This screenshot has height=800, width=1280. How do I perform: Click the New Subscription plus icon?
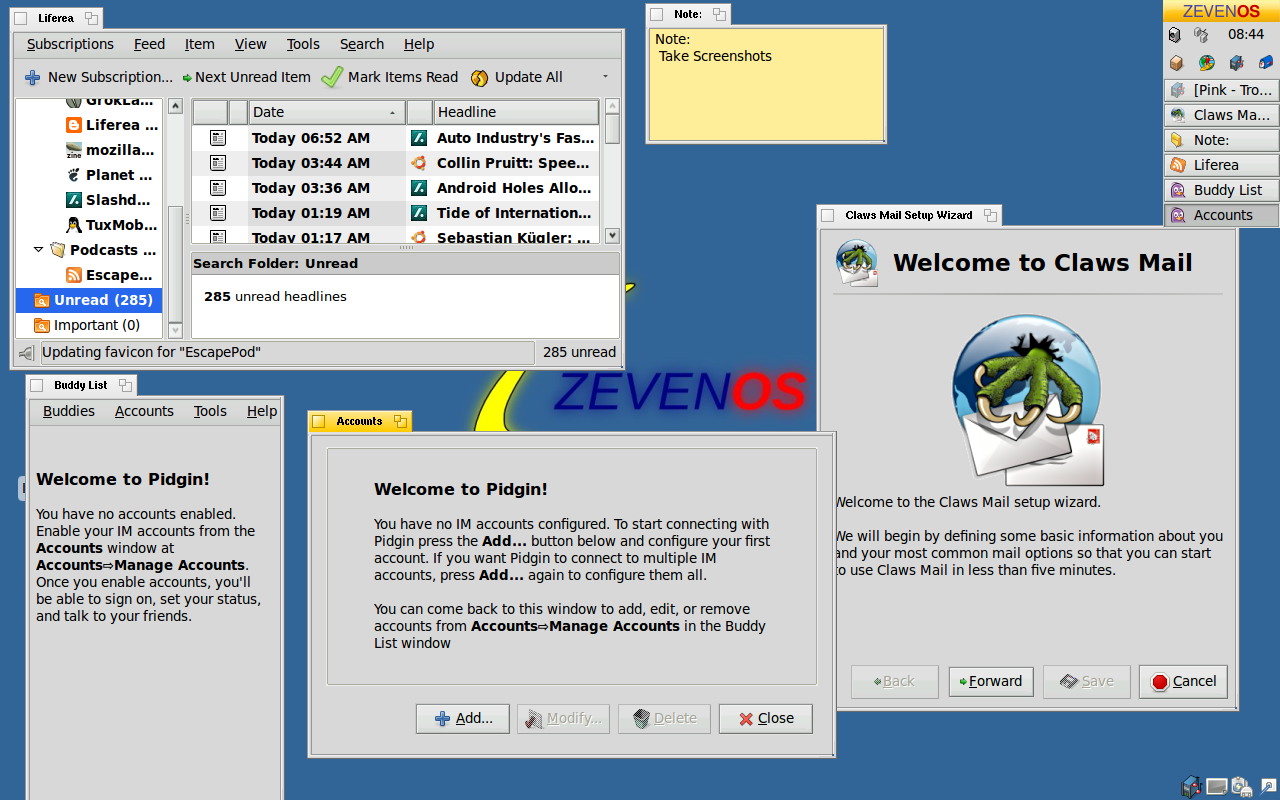coord(33,77)
